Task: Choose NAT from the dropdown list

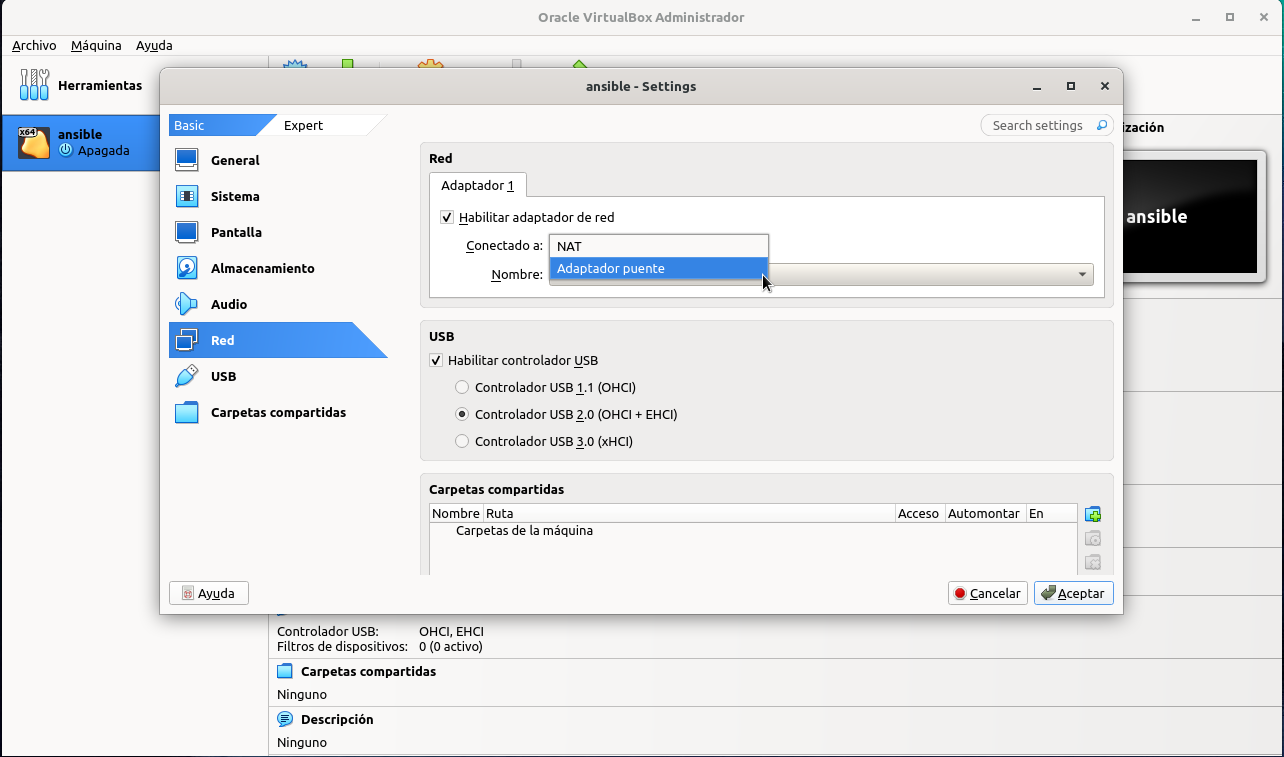Action: coord(659,246)
